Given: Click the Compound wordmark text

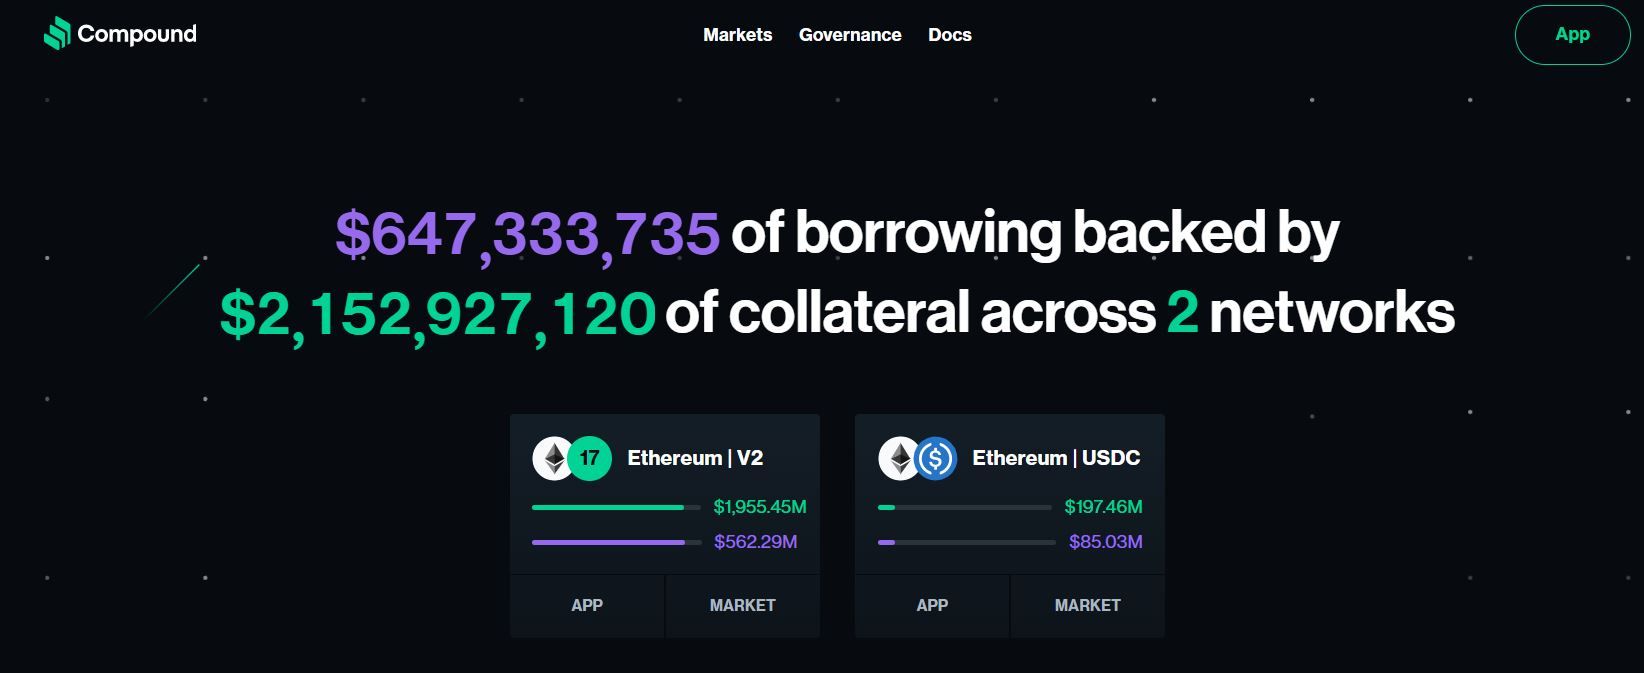Looking at the screenshot, I should click(x=137, y=34).
